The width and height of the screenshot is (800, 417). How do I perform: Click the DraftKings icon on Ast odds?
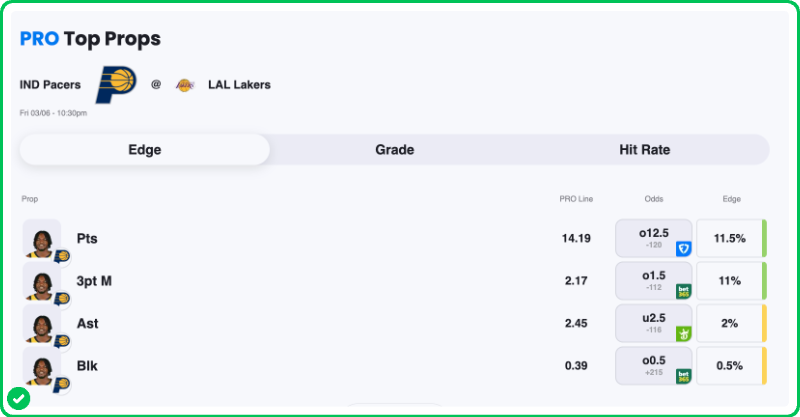(684, 334)
